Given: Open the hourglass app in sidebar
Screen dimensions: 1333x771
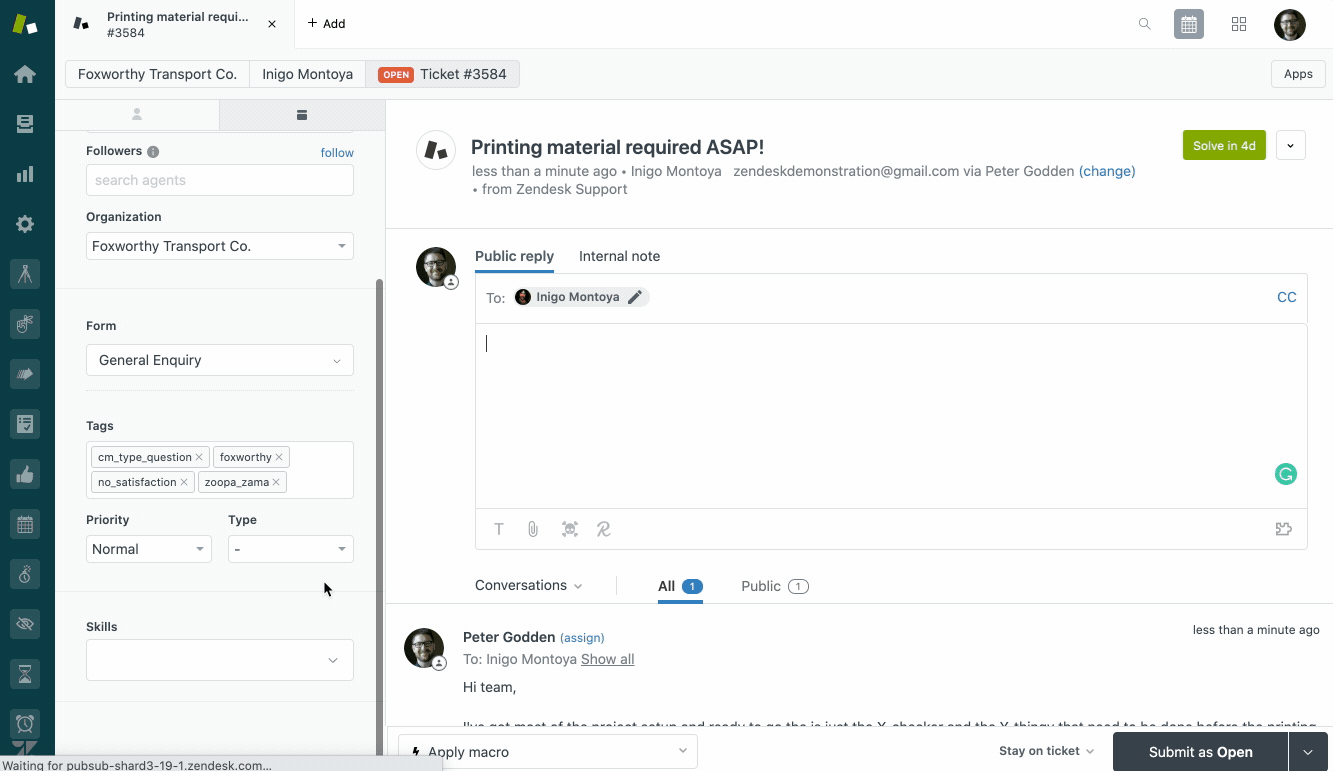Looking at the screenshot, I should click(x=25, y=674).
